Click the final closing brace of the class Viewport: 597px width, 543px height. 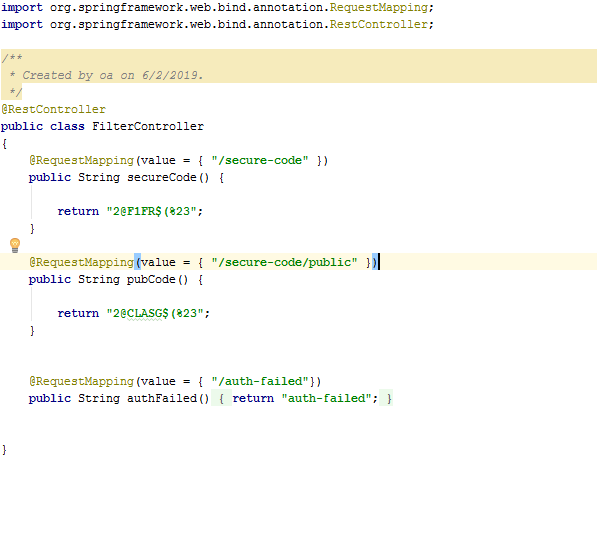point(4,450)
